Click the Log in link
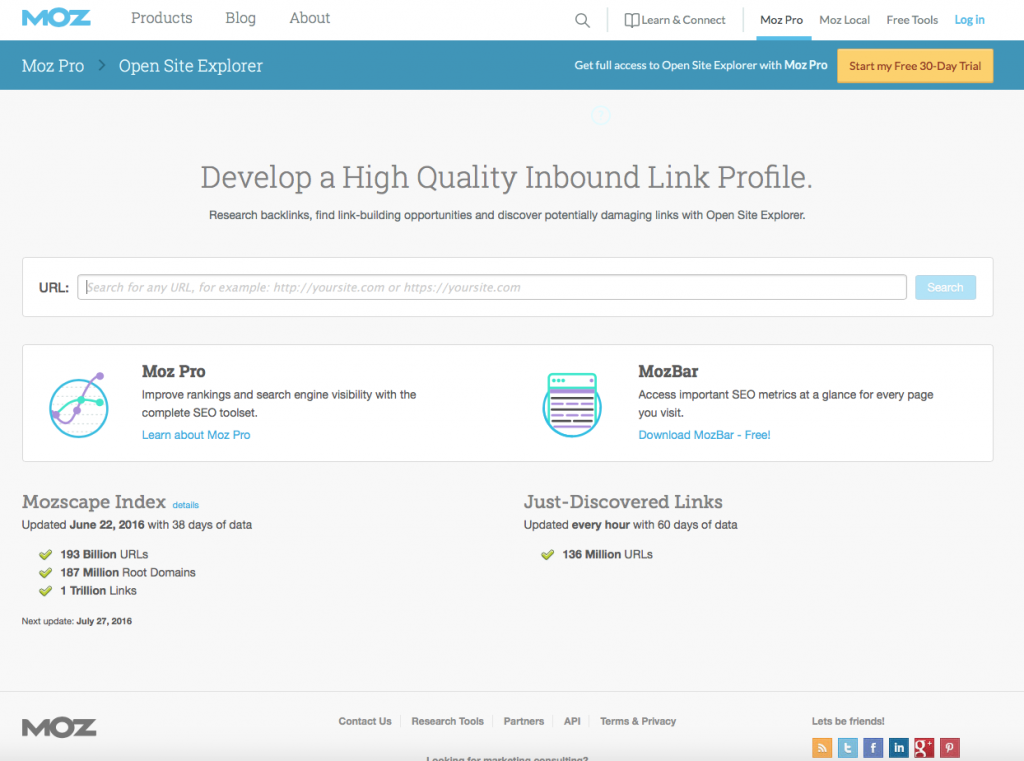This screenshot has width=1024, height=761. 969,20
